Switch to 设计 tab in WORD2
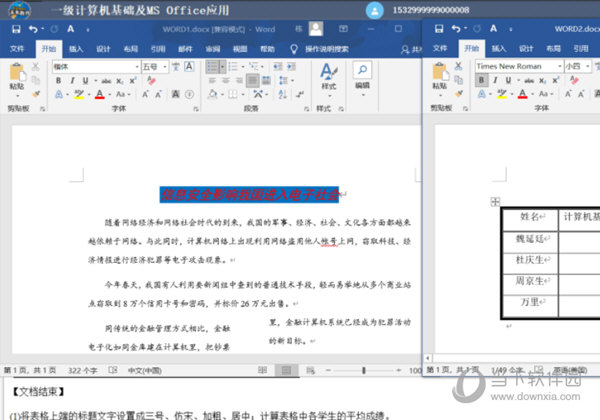This screenshot has width=600, height=420. click(526, 49)
